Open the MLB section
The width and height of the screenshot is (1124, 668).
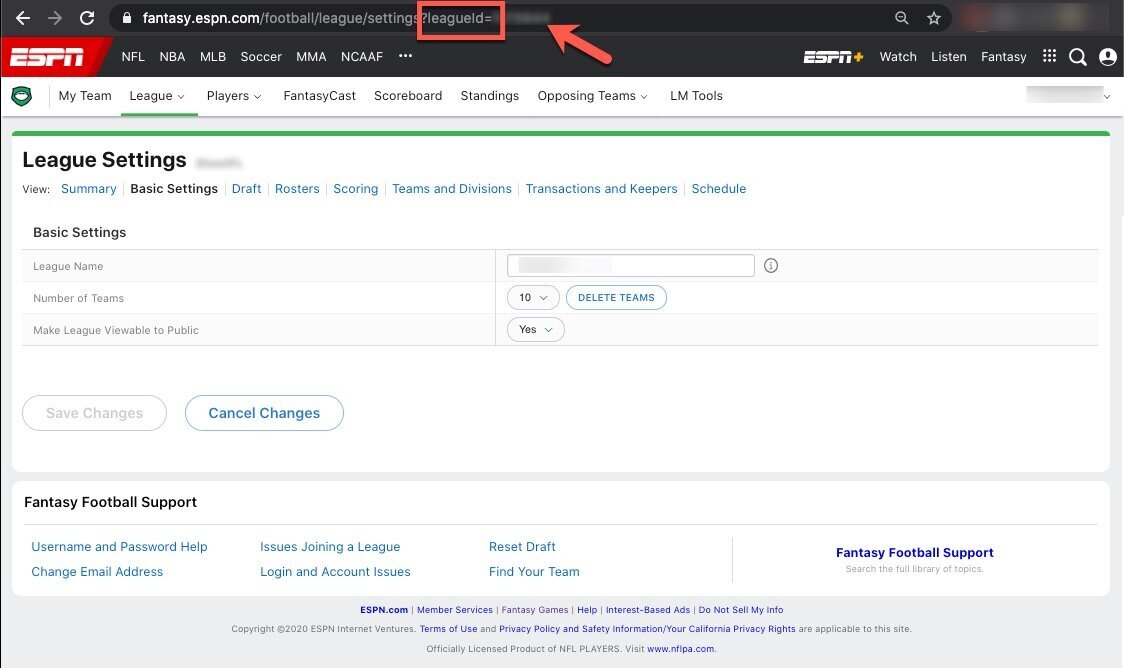point(213,57)
